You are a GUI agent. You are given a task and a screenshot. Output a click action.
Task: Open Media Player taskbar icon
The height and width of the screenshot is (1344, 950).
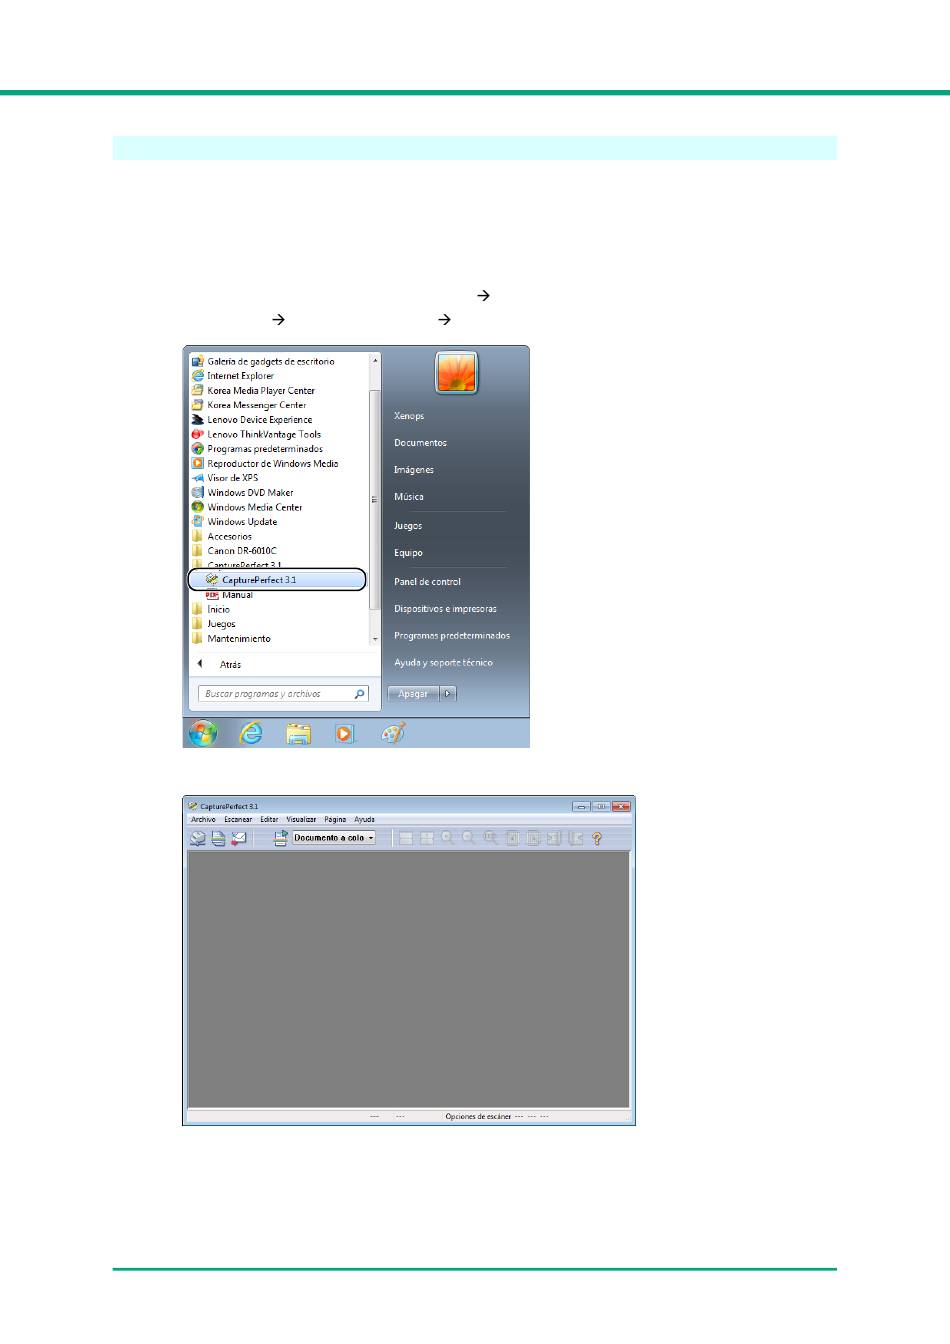(344, 734)
